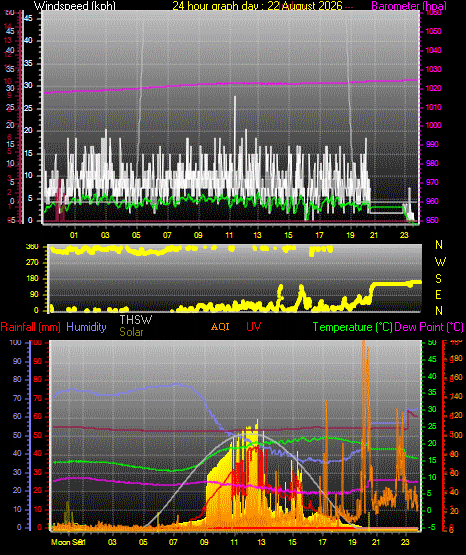Click the 'W' compass label
466x555 pixels.
pyautogui.click(x=440, y=262)
